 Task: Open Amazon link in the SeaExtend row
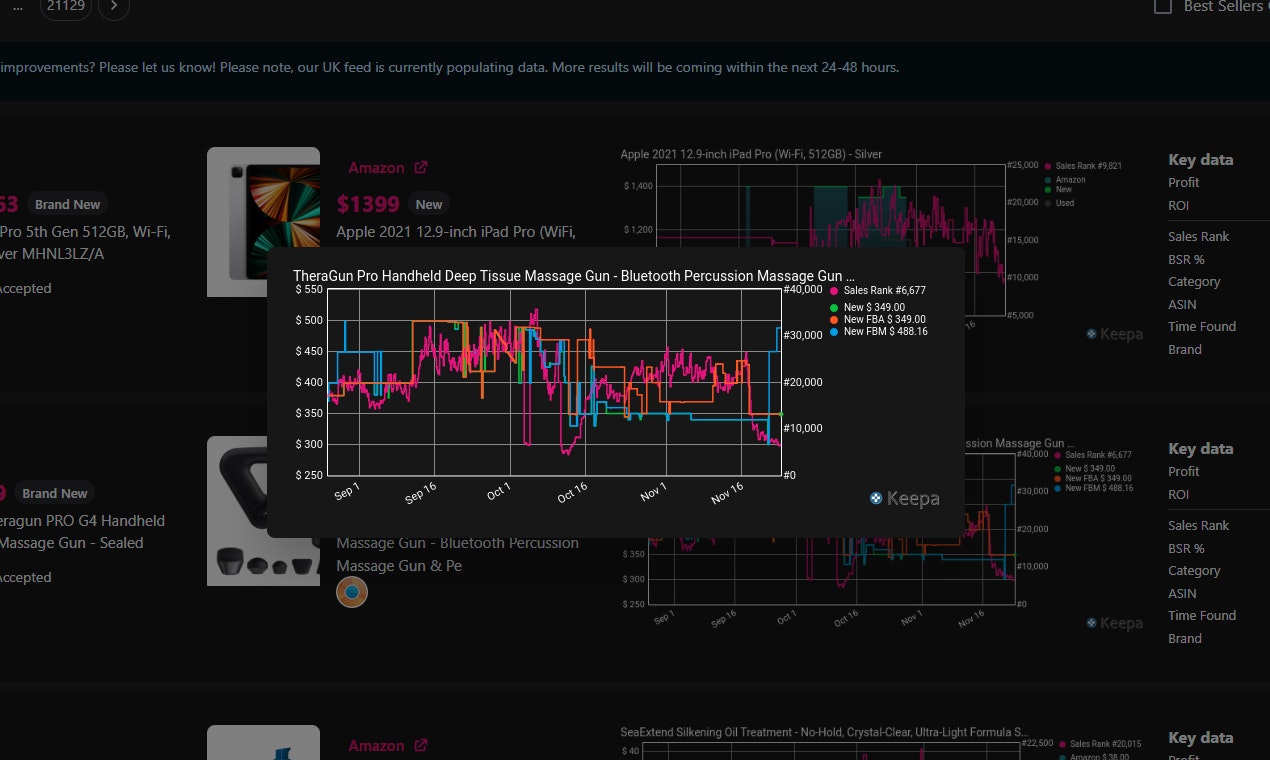coord(376,746)
